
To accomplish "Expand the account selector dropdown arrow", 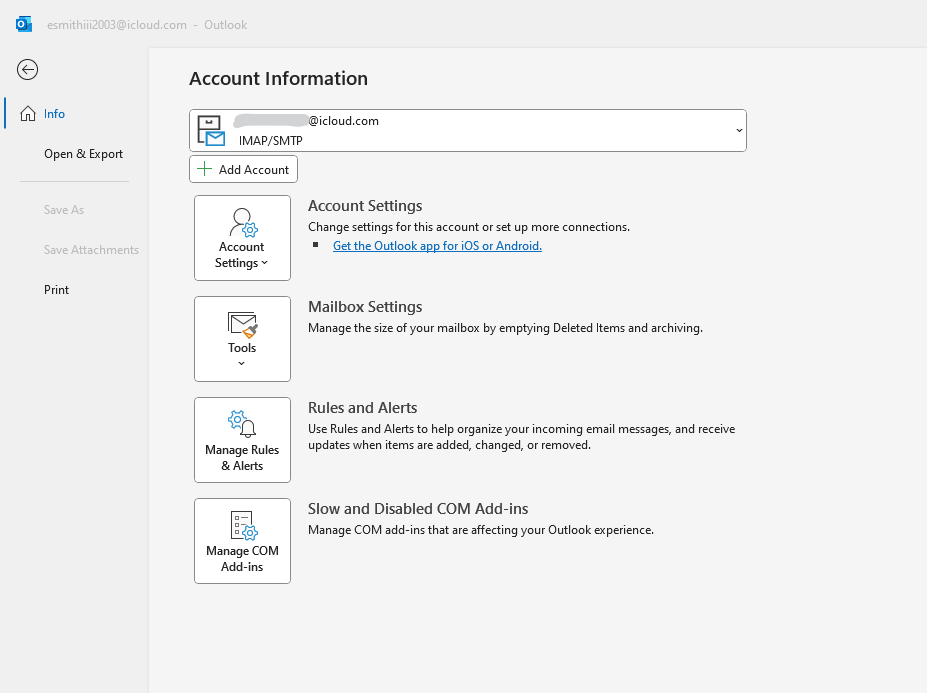I will [x=739, y=130].
